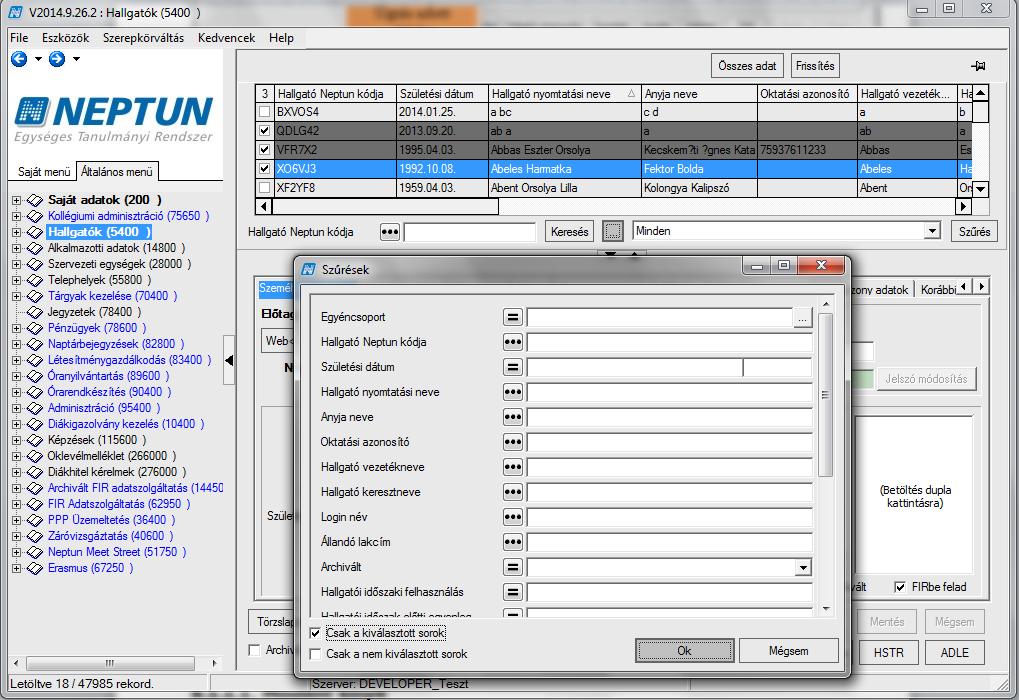Open the forward arrow history dropdown
Viewport: 1019px width, 700px height.
(x=77, y=59)
